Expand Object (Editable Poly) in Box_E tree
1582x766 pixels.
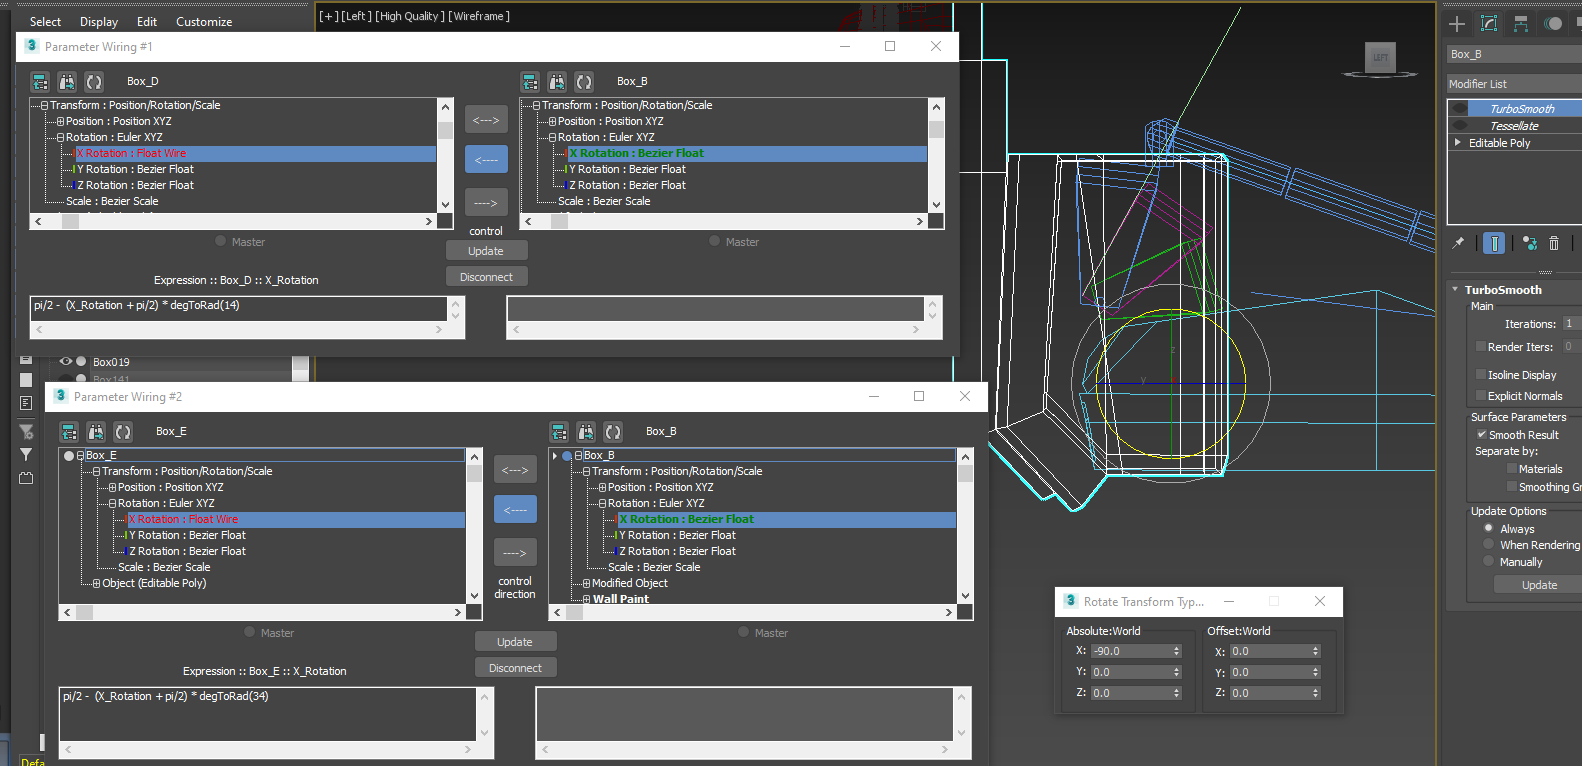click(97, 584)
